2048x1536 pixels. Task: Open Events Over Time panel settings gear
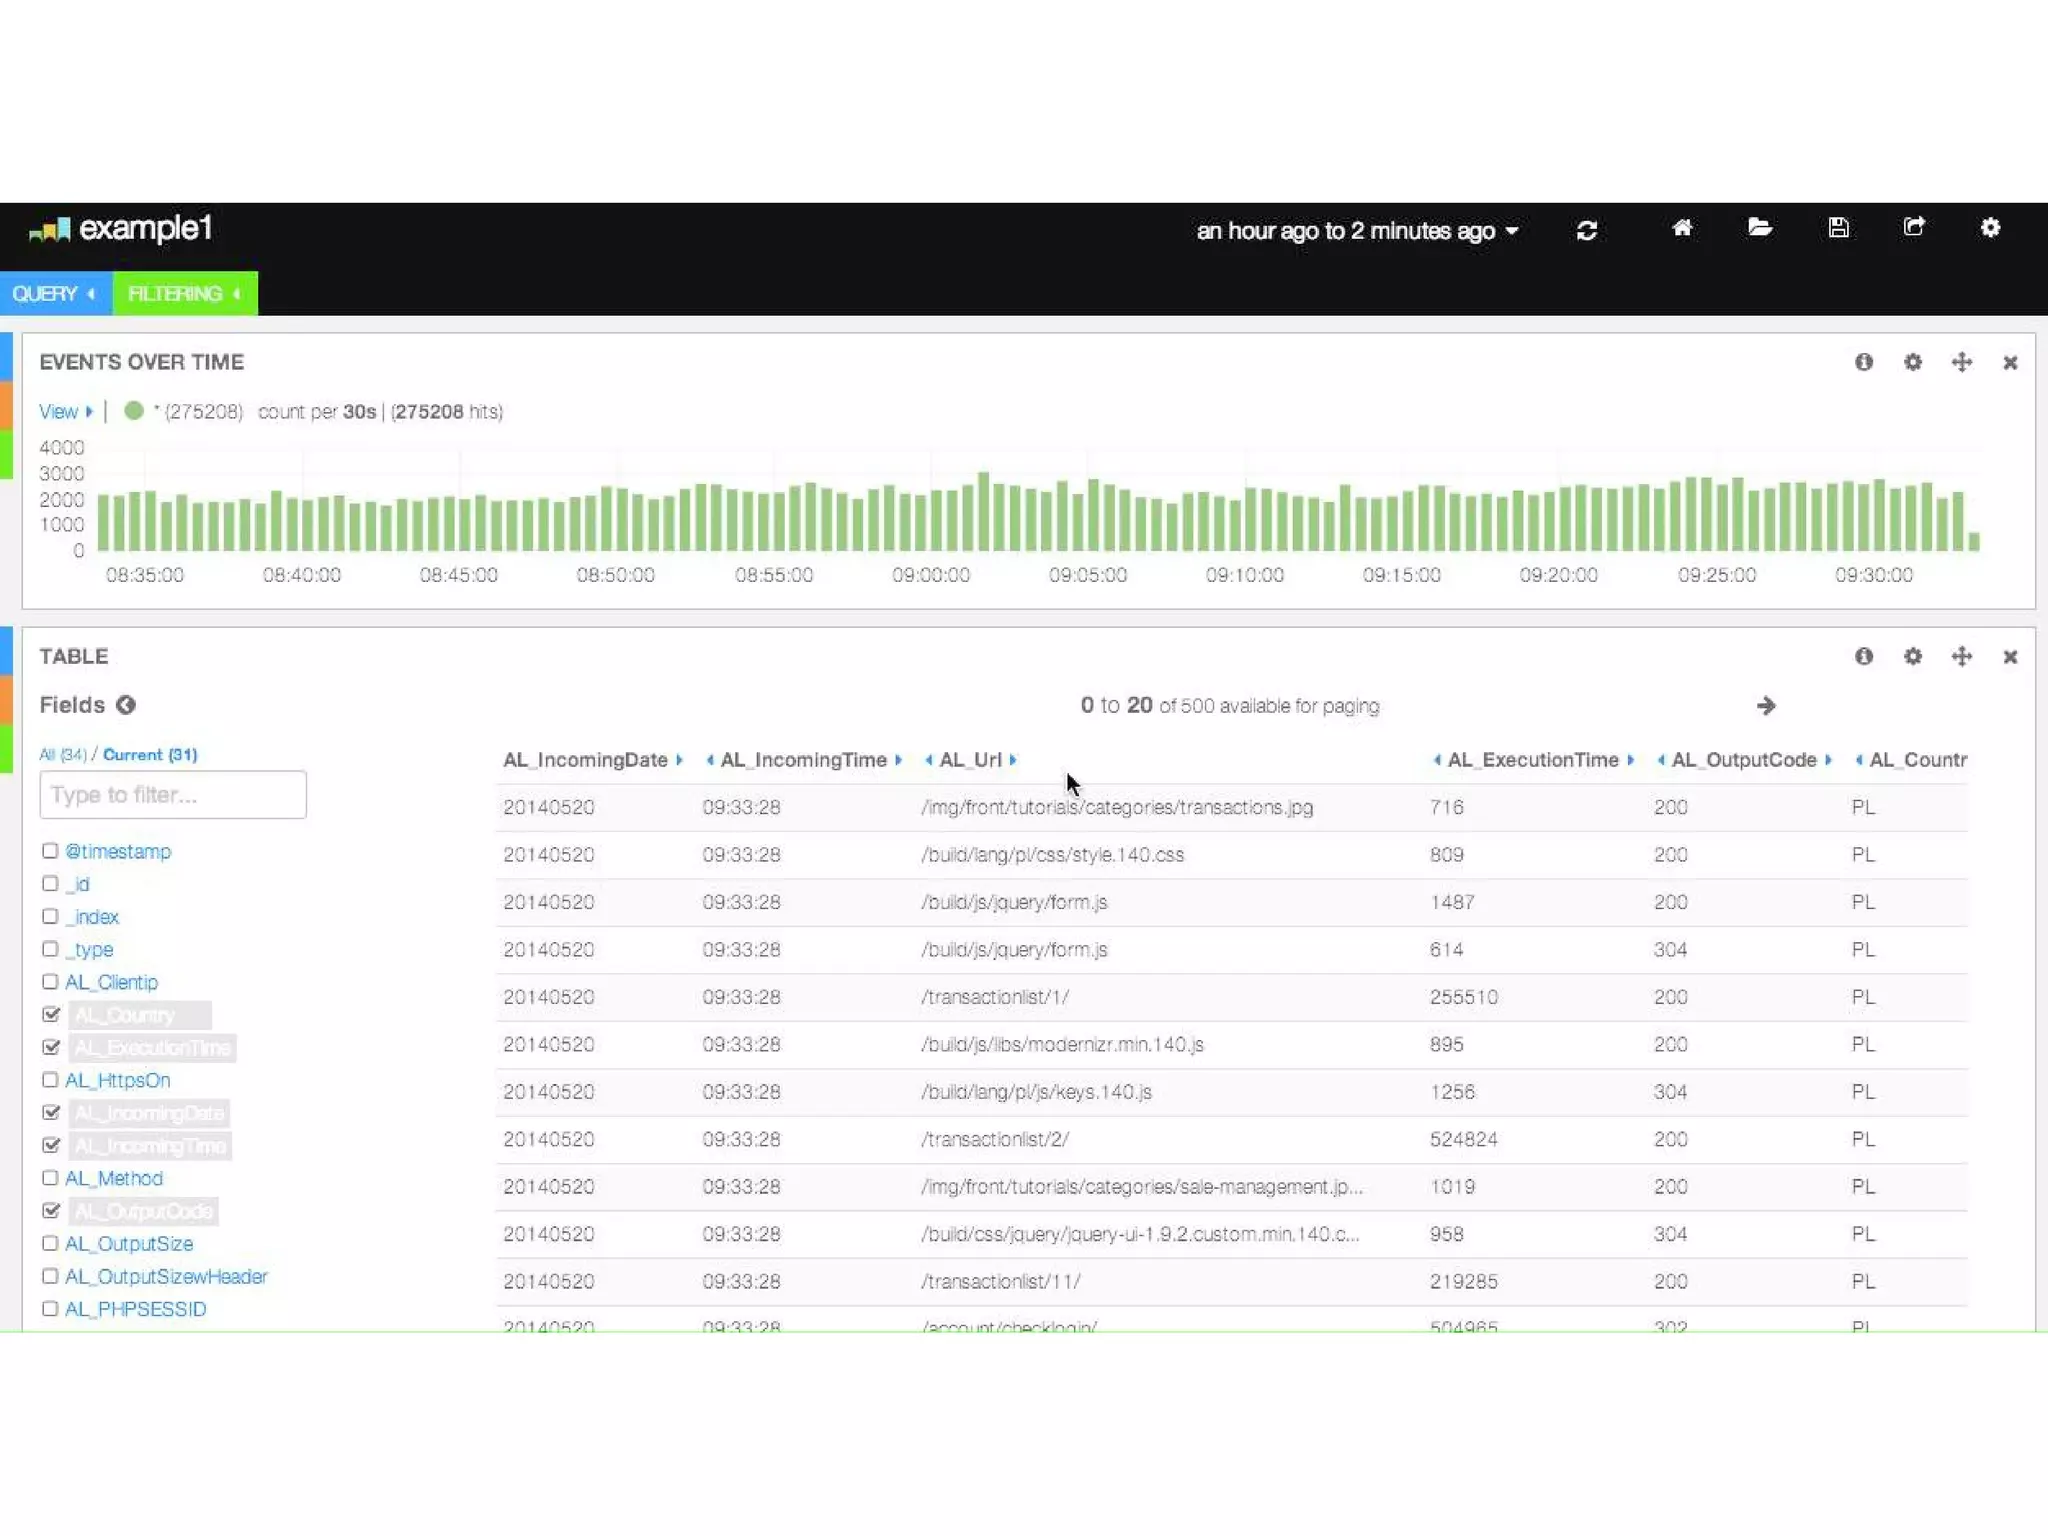[x=1912, y=362]
